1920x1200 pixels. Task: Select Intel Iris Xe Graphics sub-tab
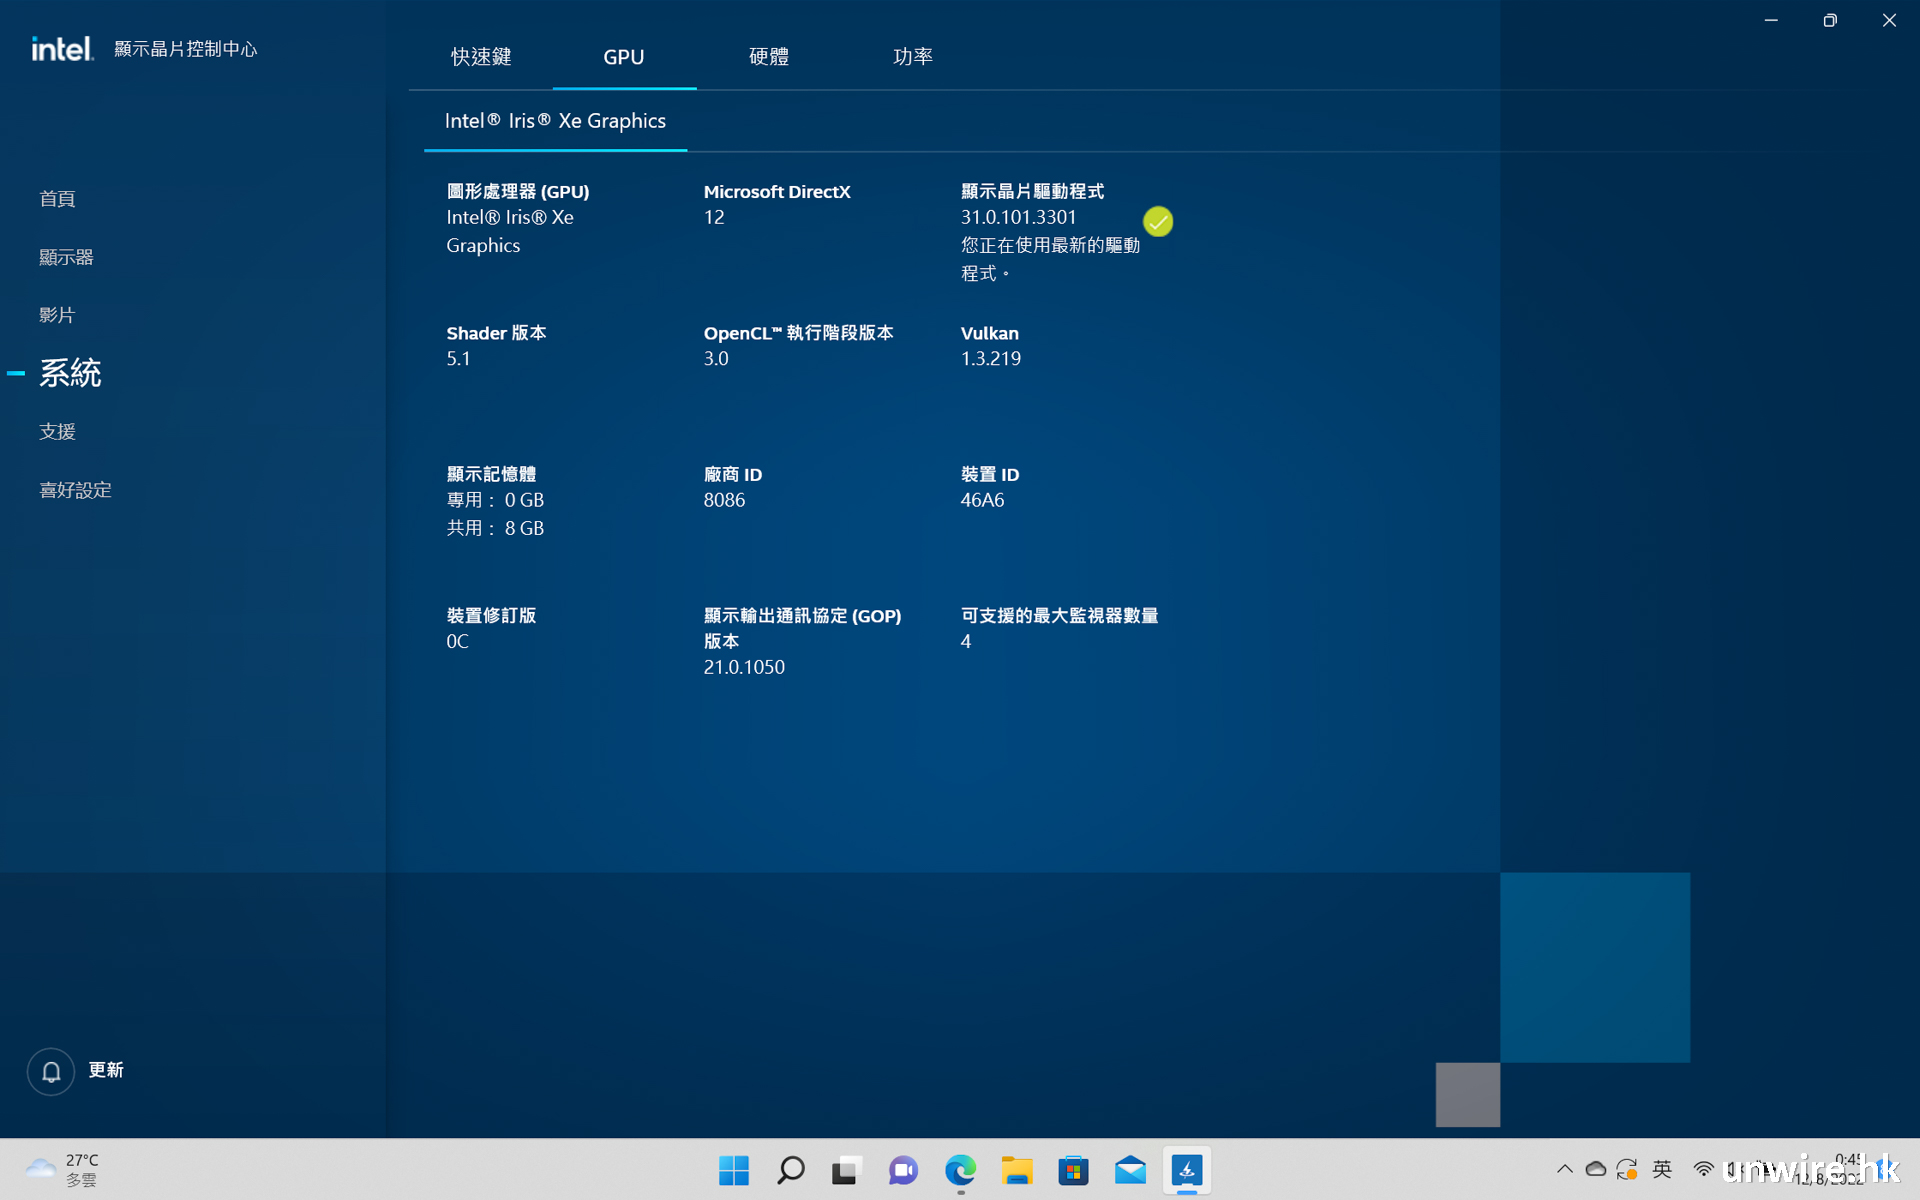(x=555, y=121)
